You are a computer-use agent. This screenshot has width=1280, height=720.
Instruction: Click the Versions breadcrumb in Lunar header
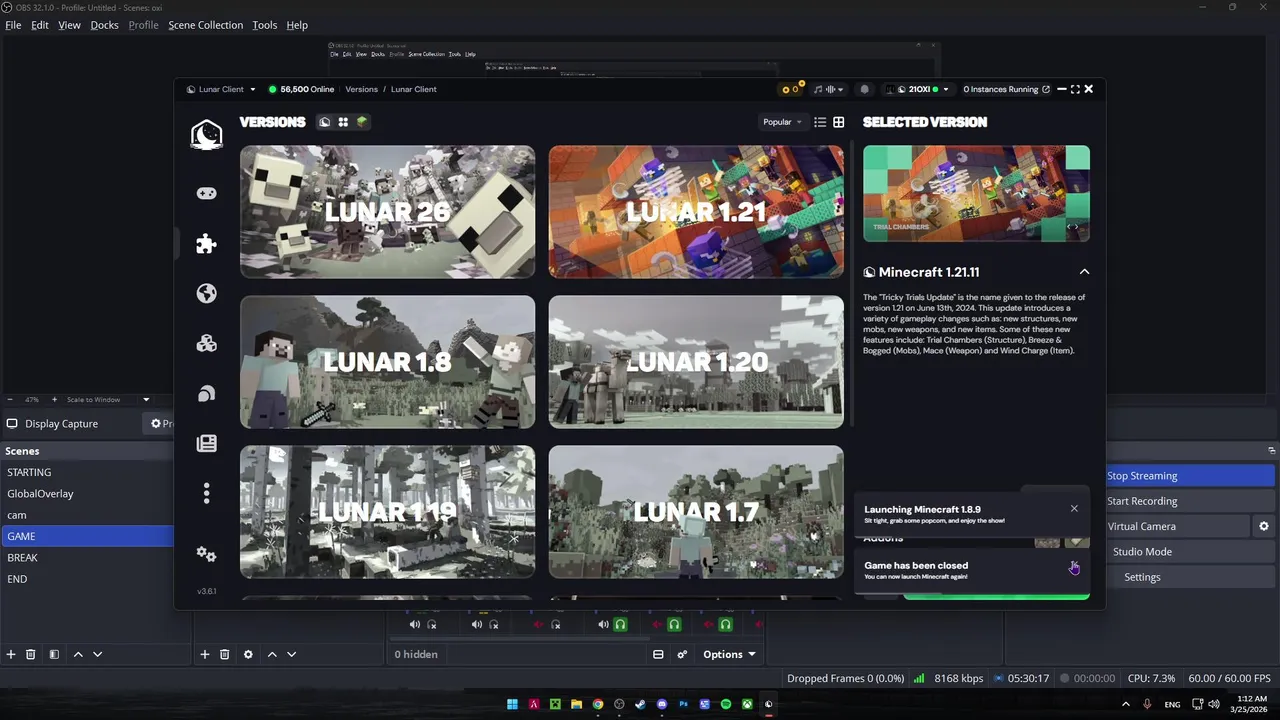tap(361, 89)
